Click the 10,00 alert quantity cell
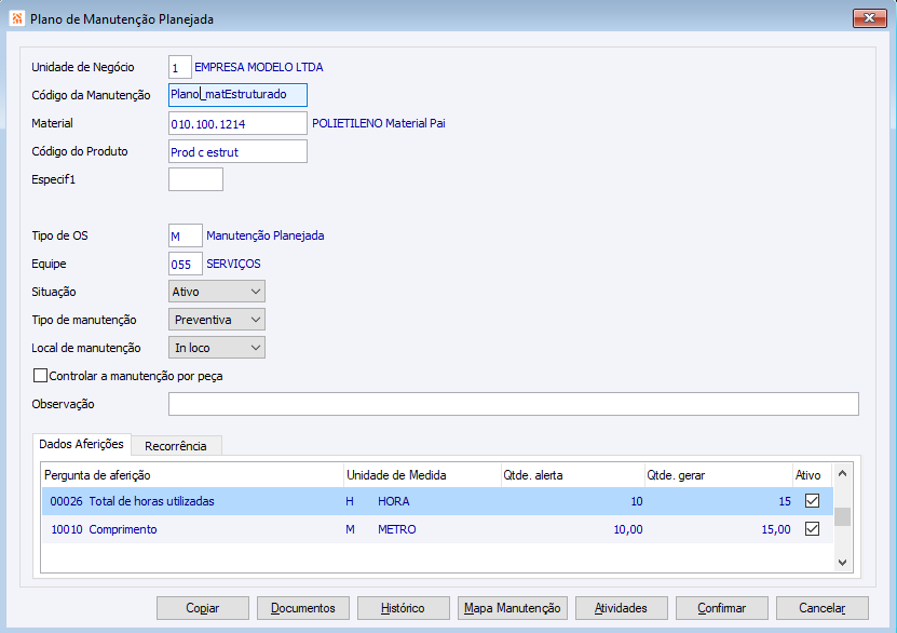This screenshot has width=897, height=633. [x=628, y=530]
